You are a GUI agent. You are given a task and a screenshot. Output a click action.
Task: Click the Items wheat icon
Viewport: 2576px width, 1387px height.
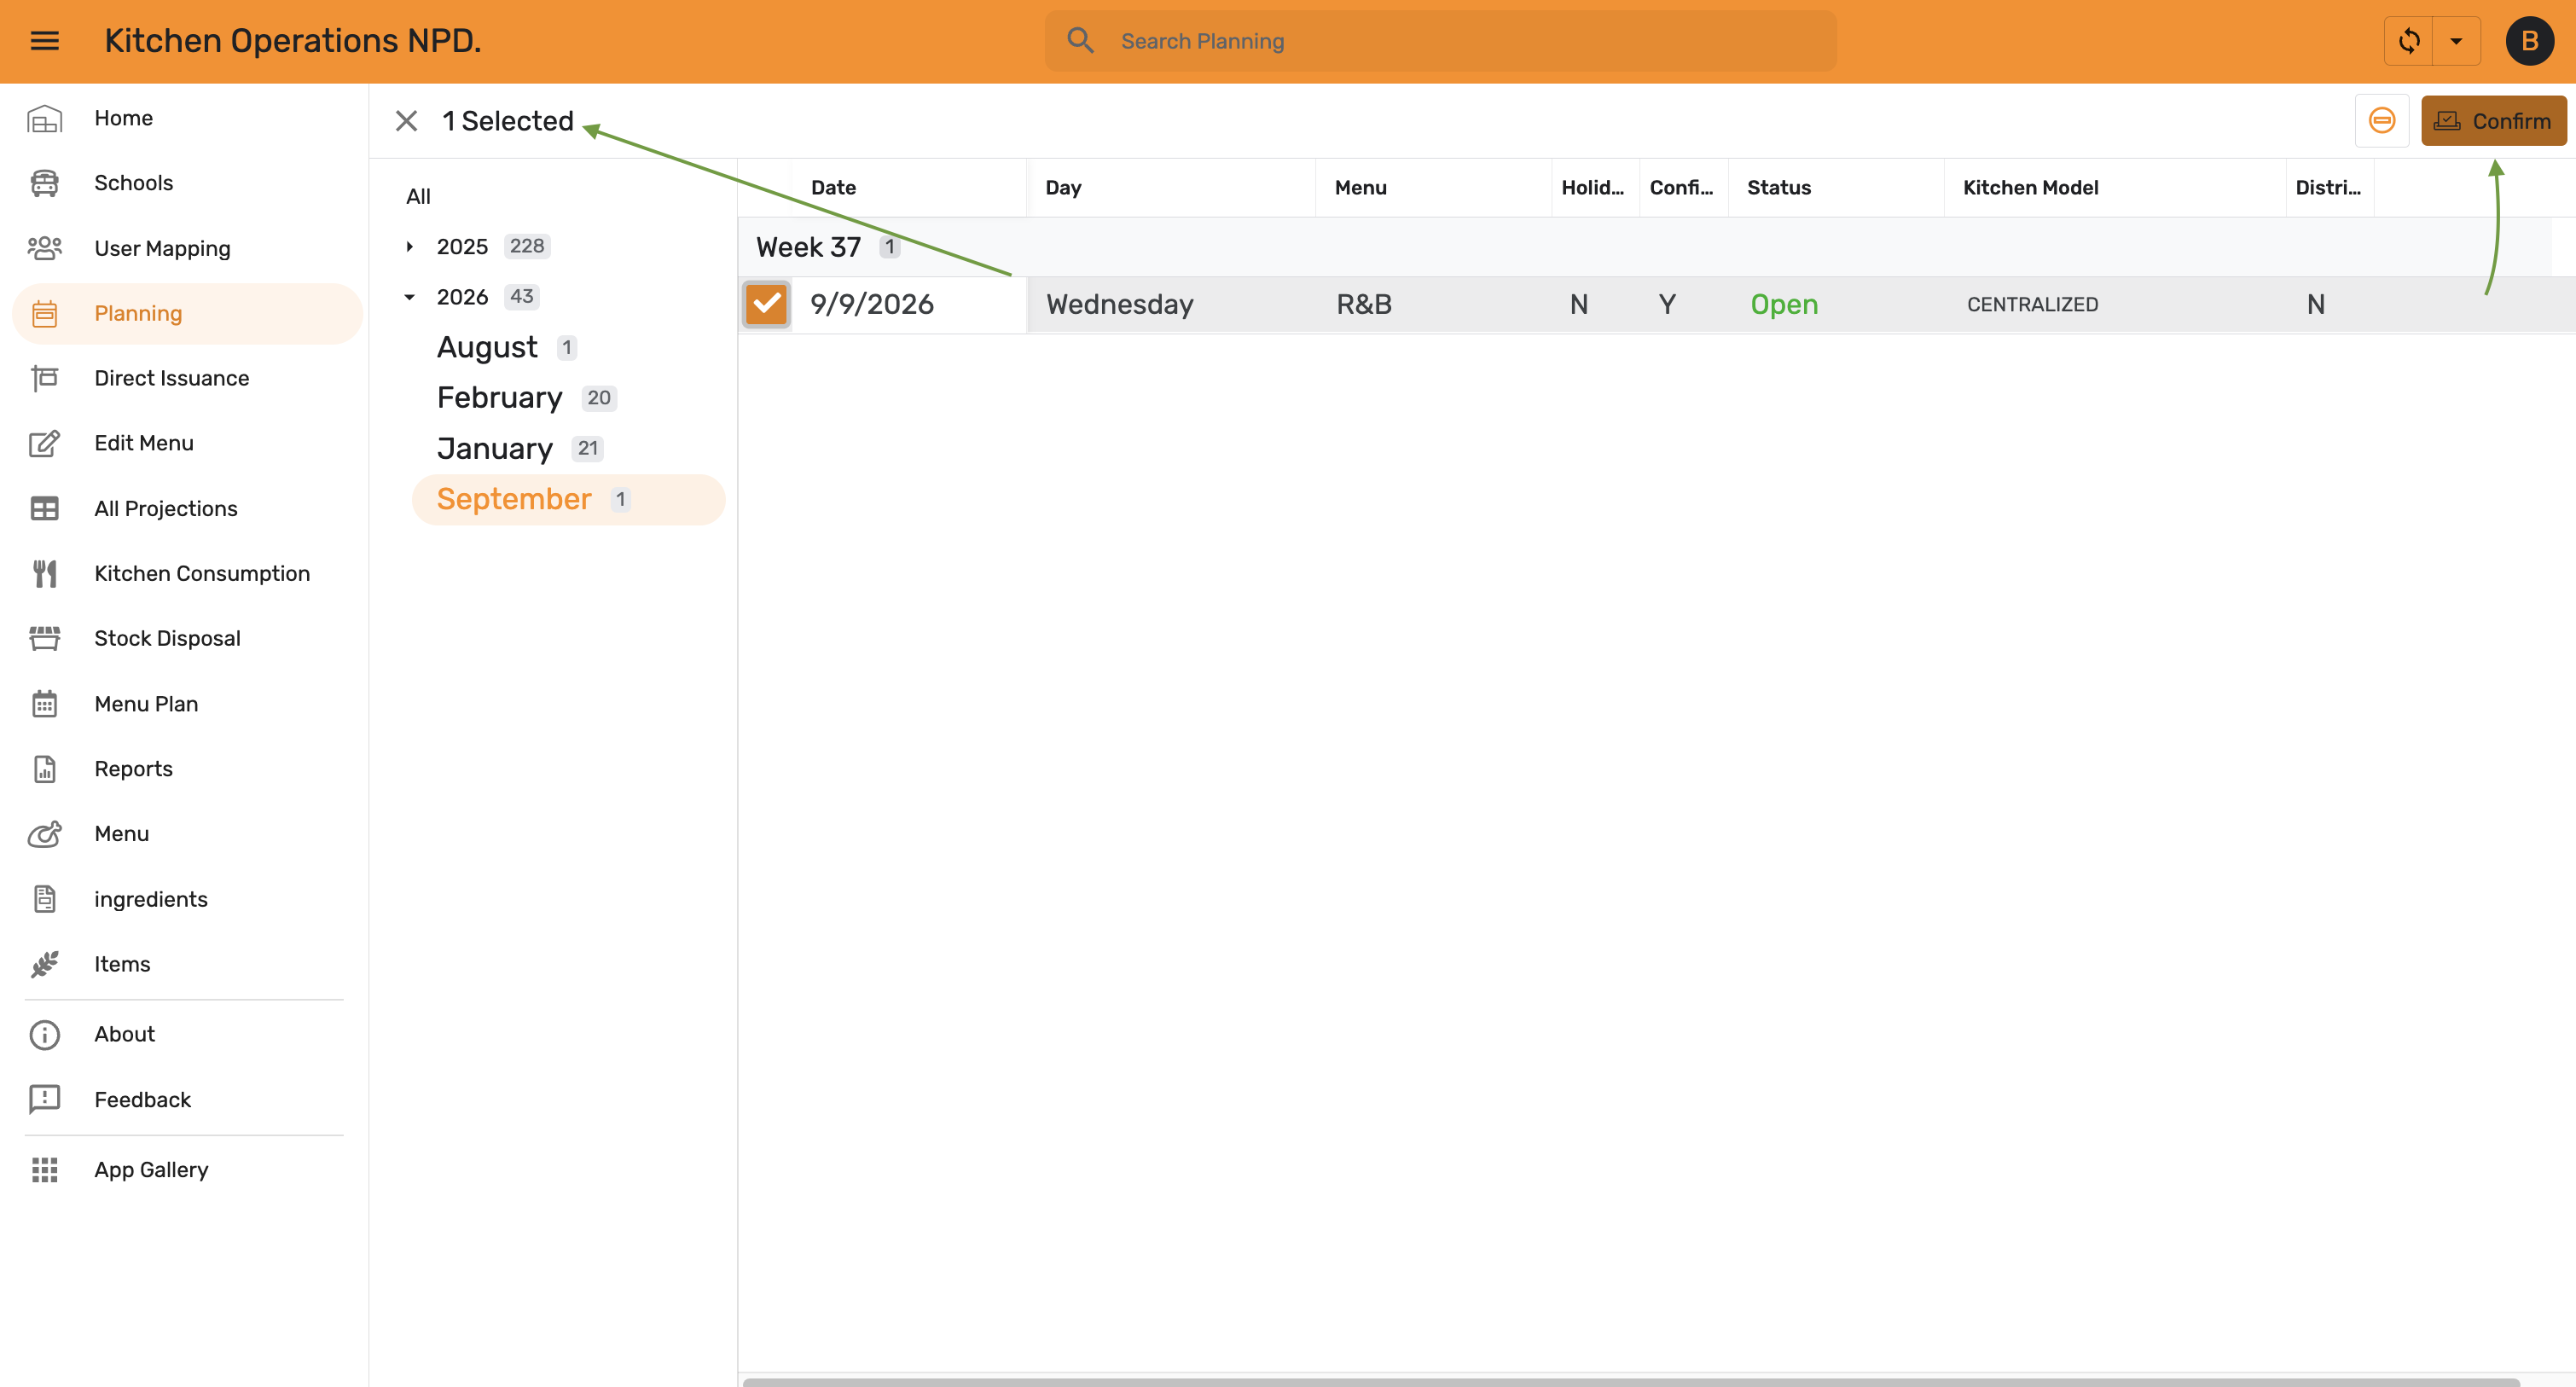point(45,964)
